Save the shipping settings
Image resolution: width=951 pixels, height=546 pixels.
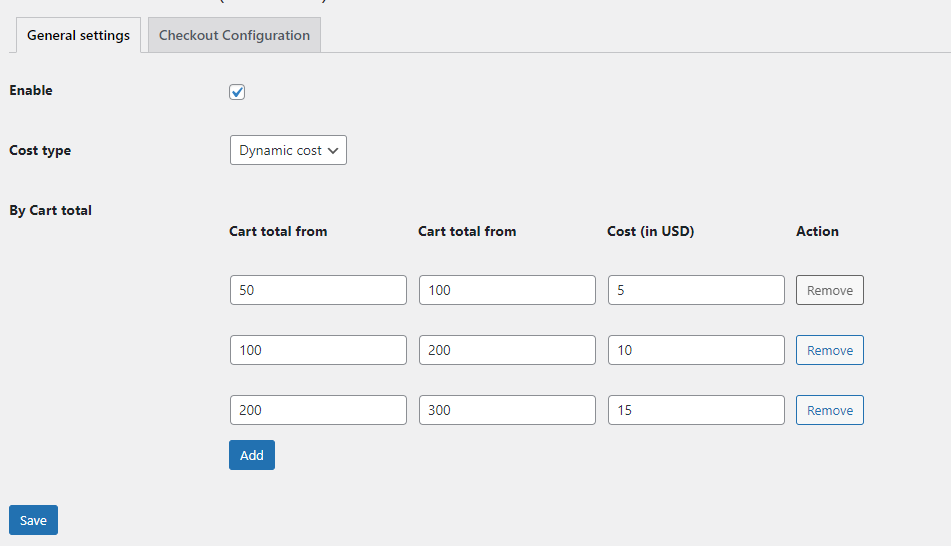[33, 520]
